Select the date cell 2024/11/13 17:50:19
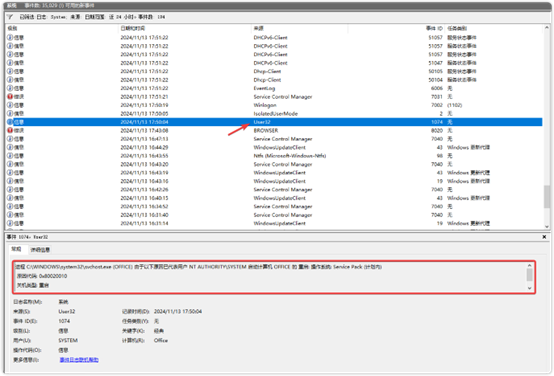The width and height of the screenshot is (554, 376). tap(144, 105)
